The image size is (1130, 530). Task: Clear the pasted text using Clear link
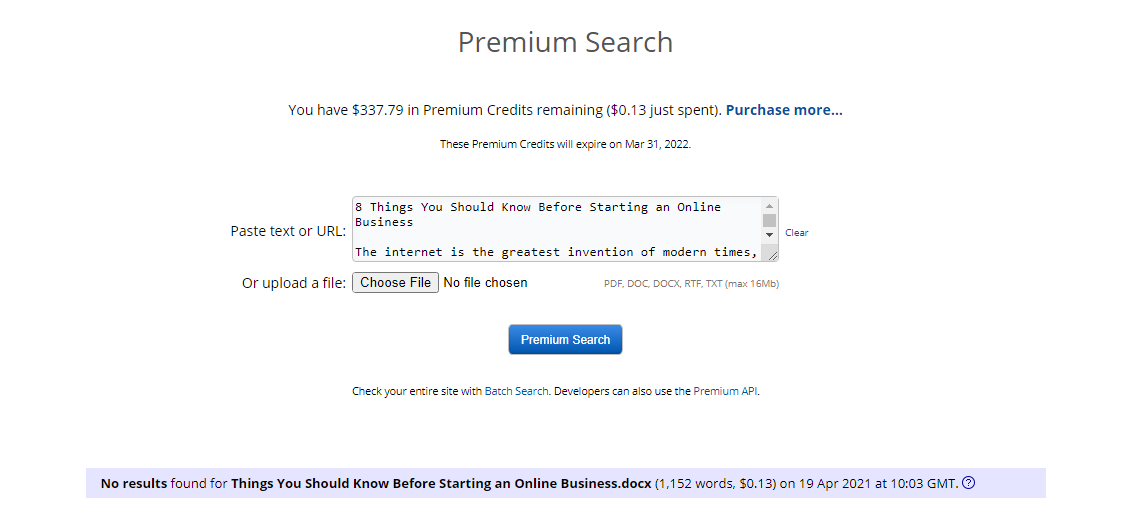[x=796, y=233]
